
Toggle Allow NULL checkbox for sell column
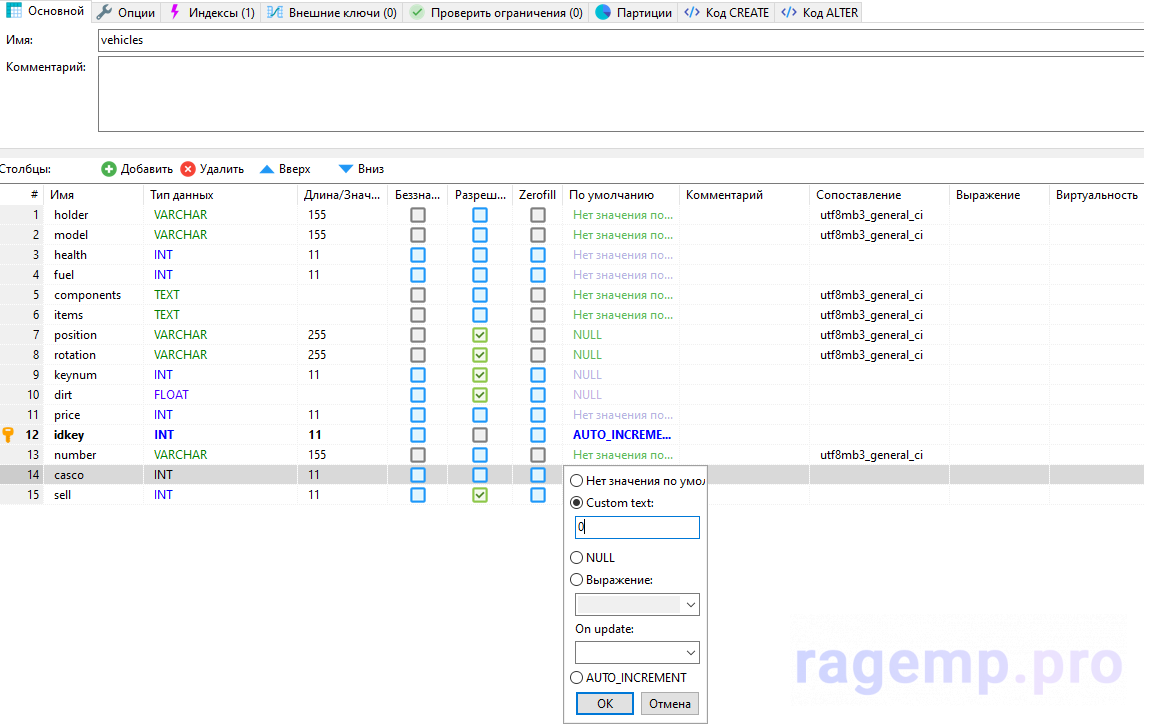[x=480, y=494]
